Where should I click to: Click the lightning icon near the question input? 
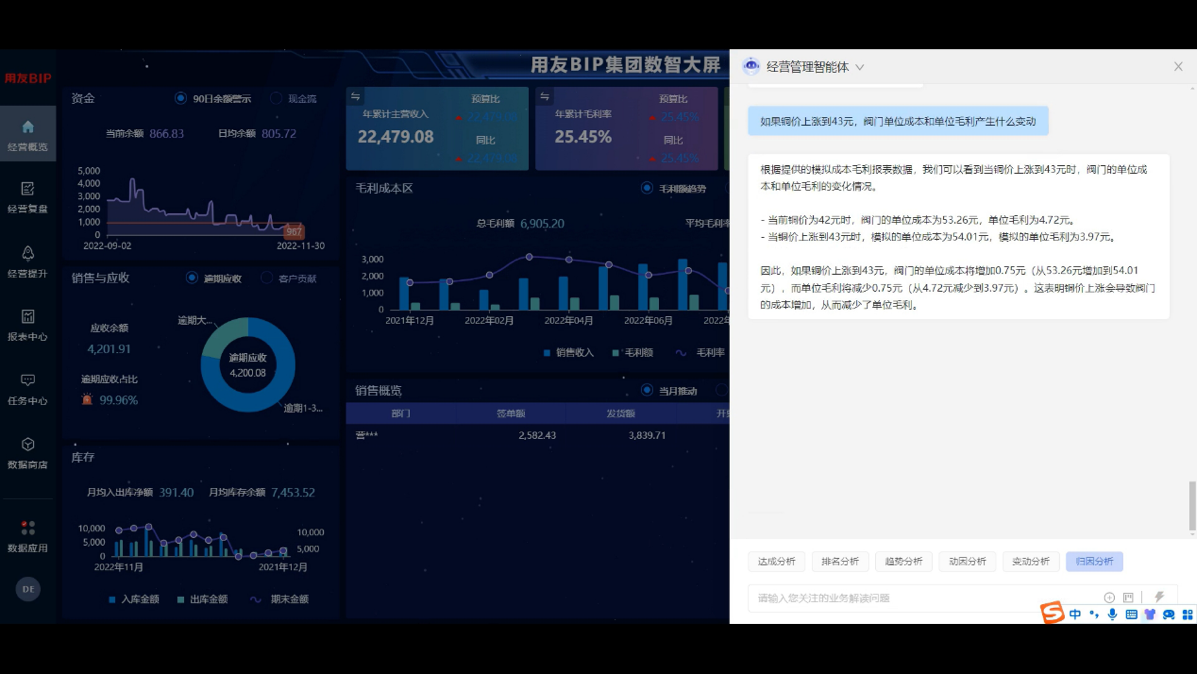(1159, 597)
